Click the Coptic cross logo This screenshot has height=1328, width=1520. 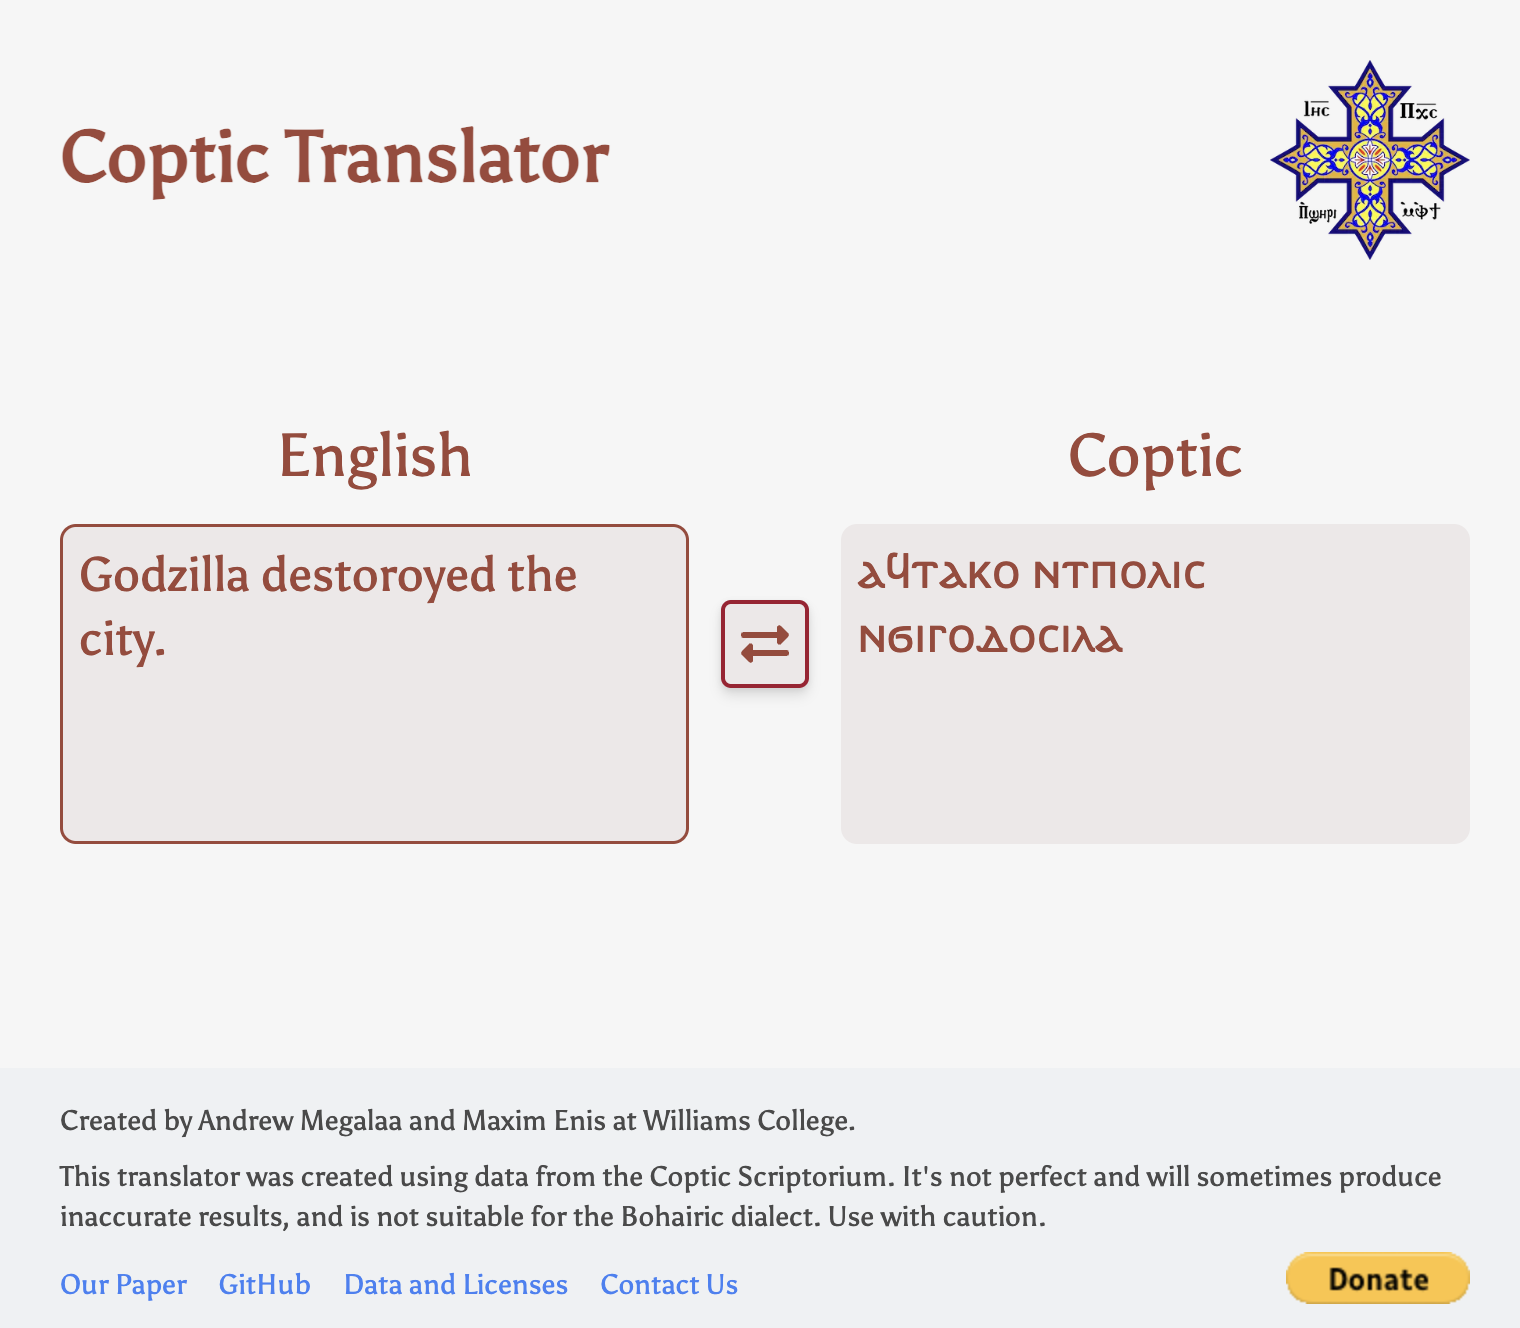coord(1369,160)
